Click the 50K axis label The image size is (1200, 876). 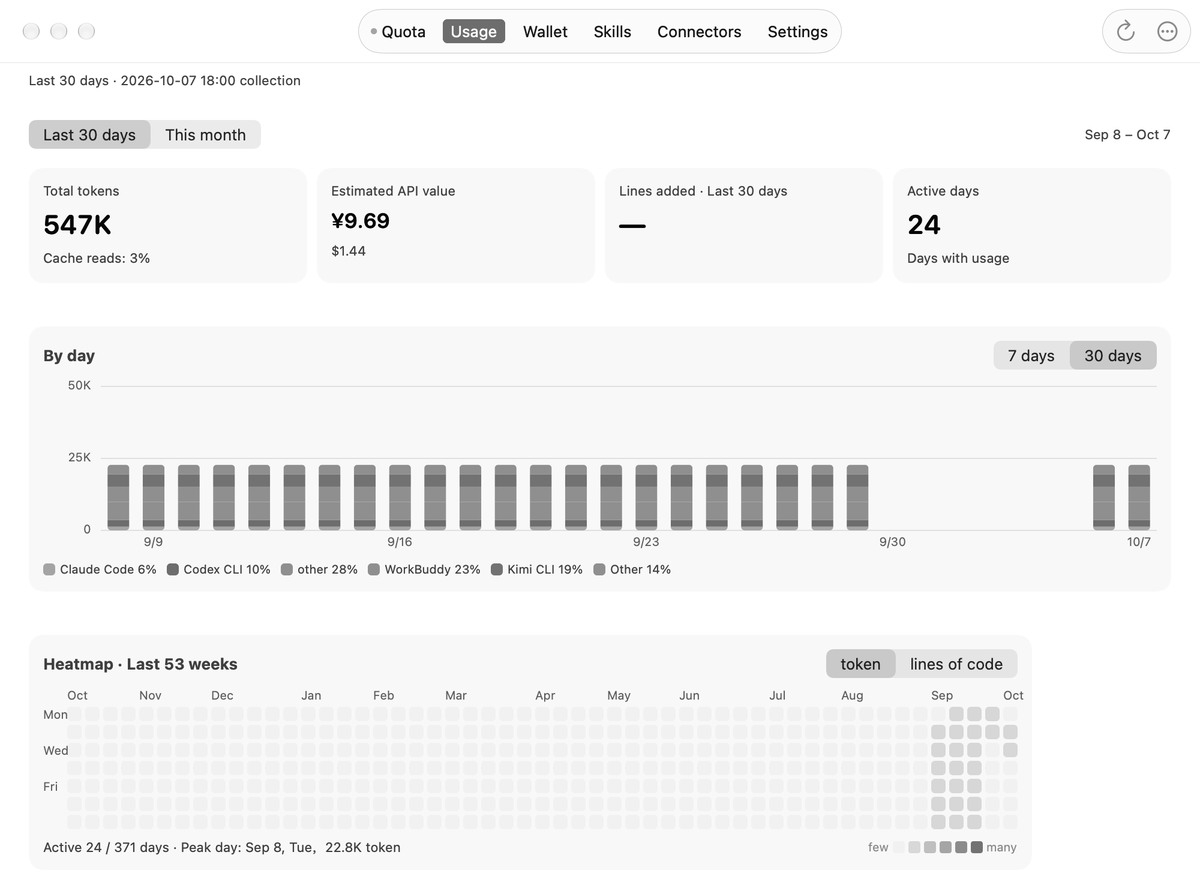[x=79, y=385]
